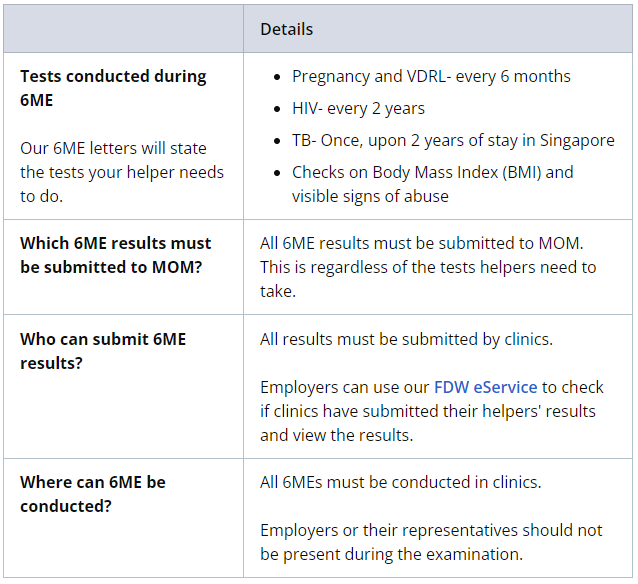
Task: Select the 'Who can submit 6ME results?' heading
Action: click(x=103, y=351)
